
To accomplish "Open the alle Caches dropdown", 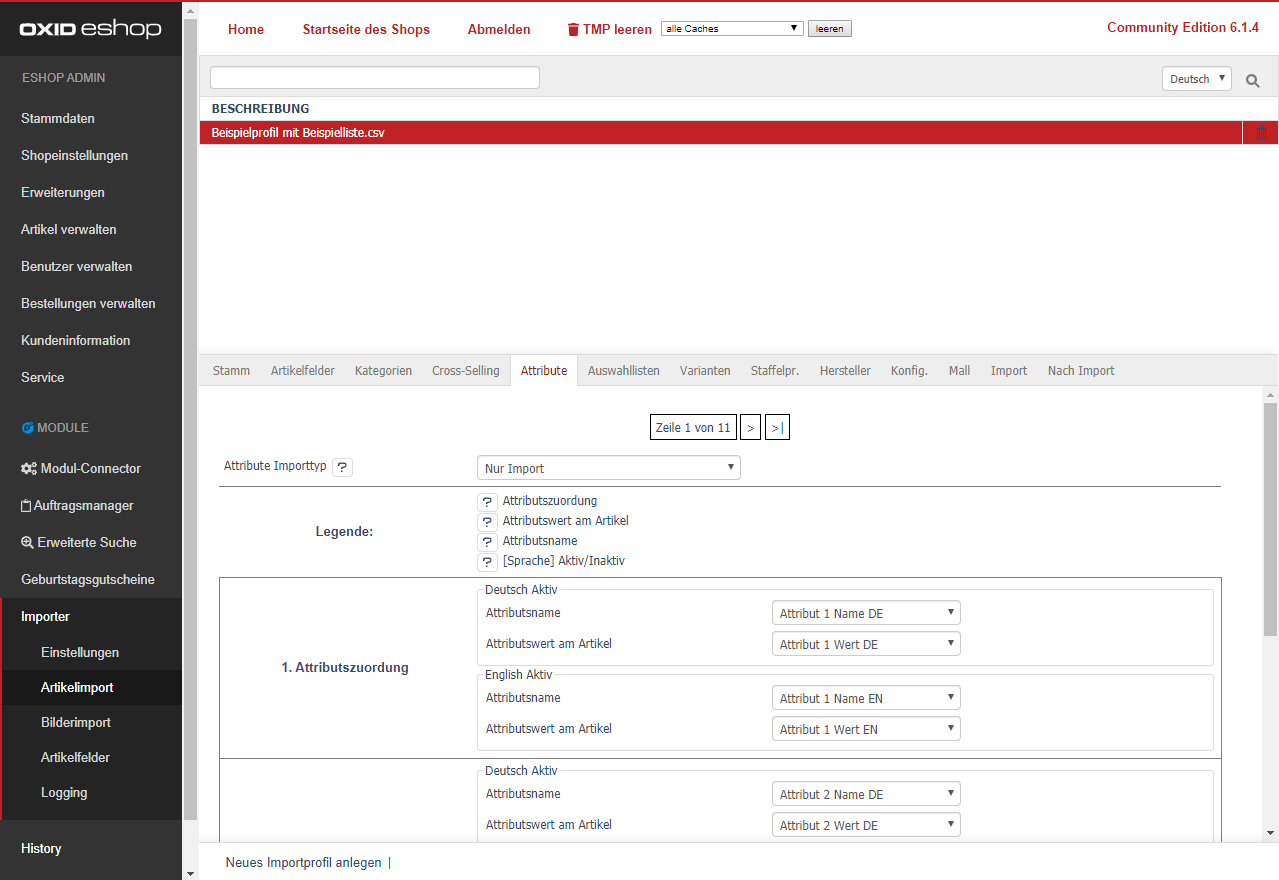I will [x=732, y=29].
